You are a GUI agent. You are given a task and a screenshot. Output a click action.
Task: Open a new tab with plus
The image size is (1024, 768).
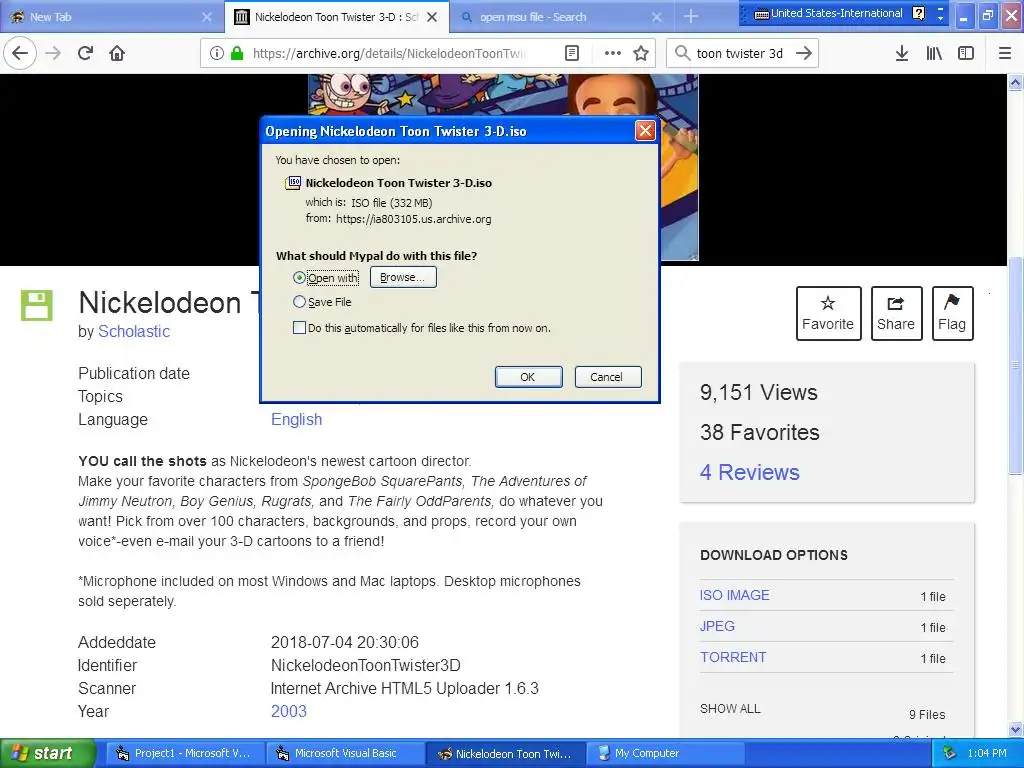click(691, 16)
